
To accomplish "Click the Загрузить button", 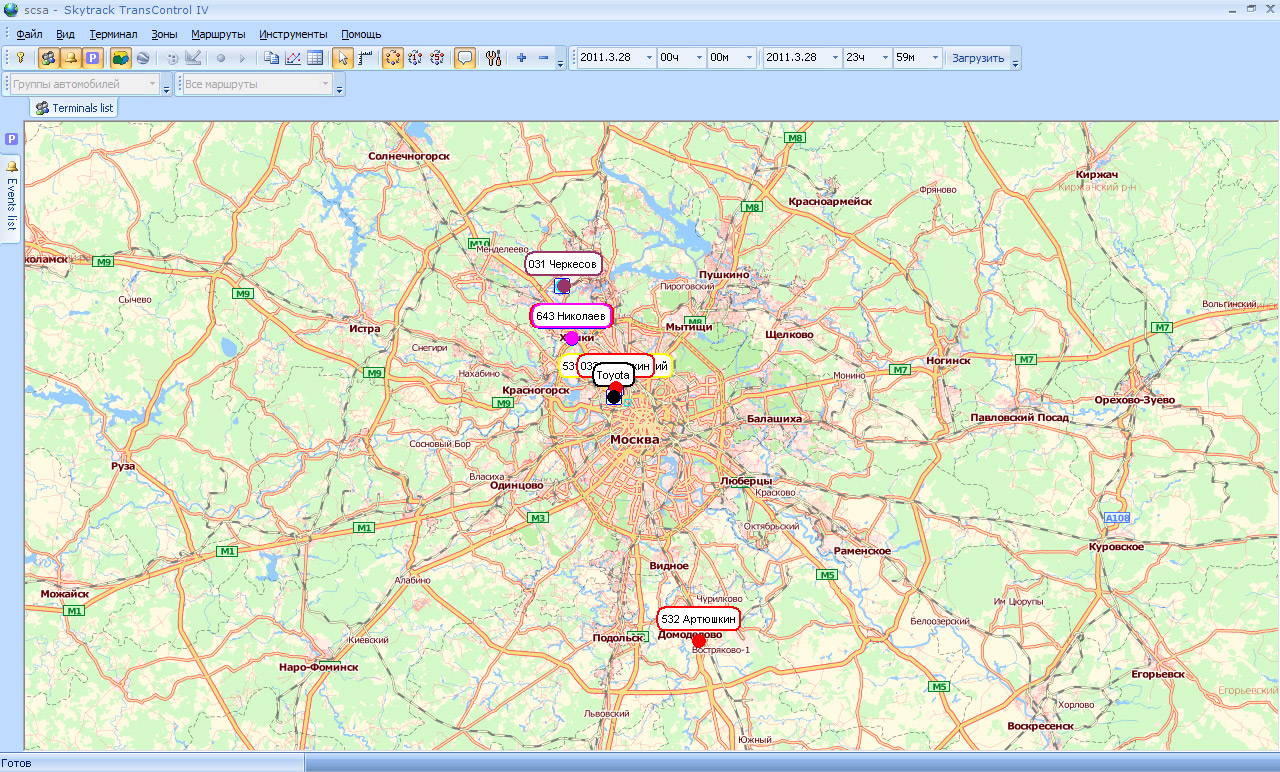I will pyautogui.click(x=977, y=58).
